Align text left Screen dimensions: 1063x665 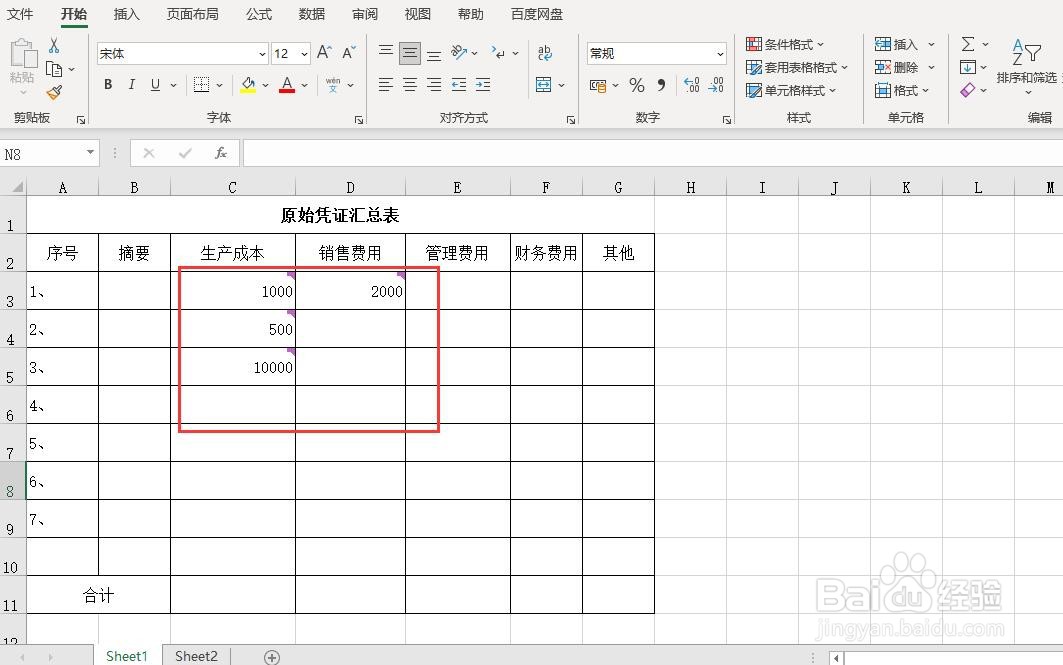tap(386, 84)
